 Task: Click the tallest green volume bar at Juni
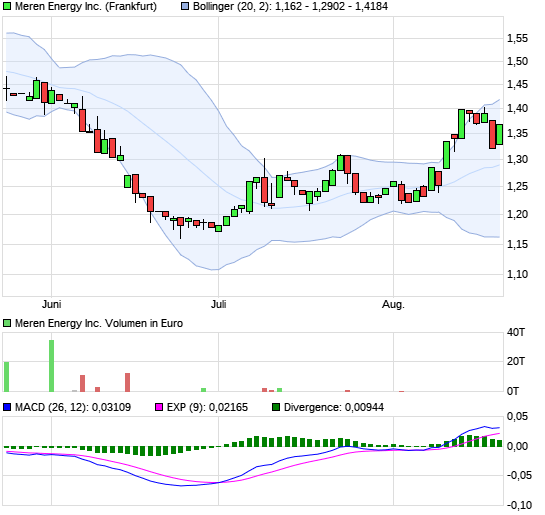51,366
